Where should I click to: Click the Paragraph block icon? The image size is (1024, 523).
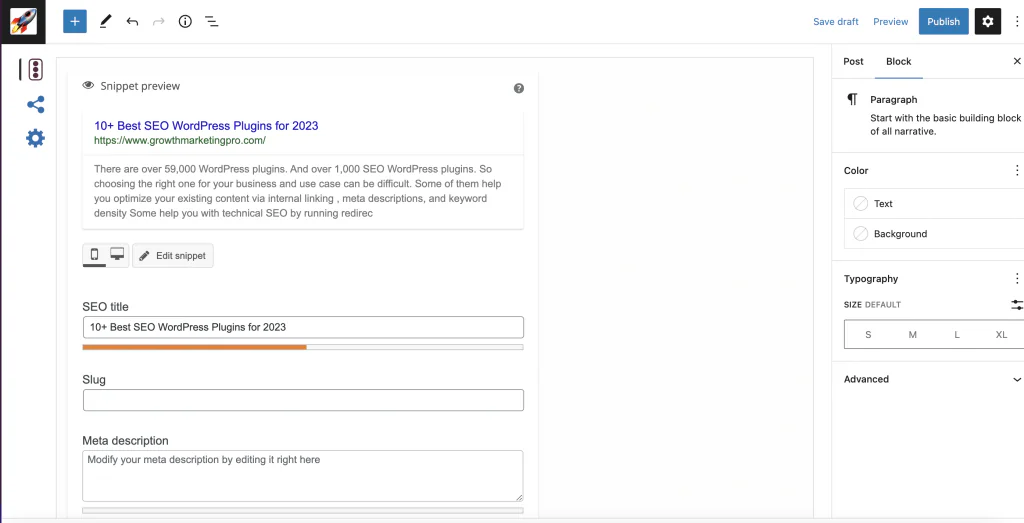click(x=852, y=99)
